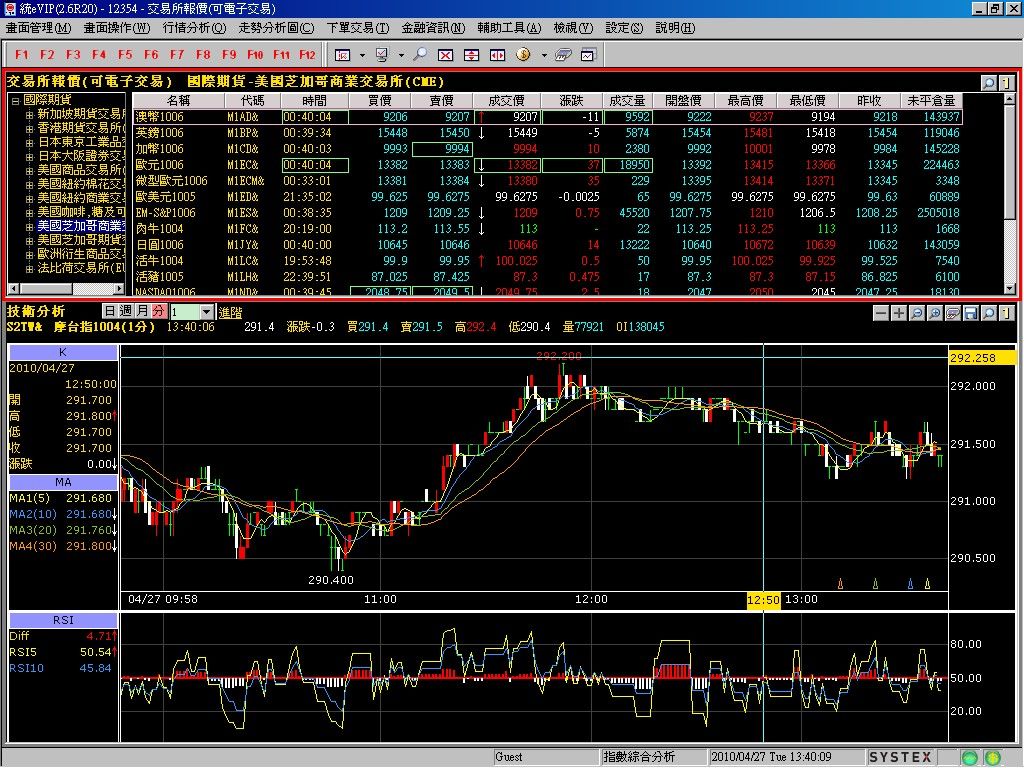Switch chart period to 分 (minute)
The width and height of the screenshot is (1024, 768).
pos(159,312)
